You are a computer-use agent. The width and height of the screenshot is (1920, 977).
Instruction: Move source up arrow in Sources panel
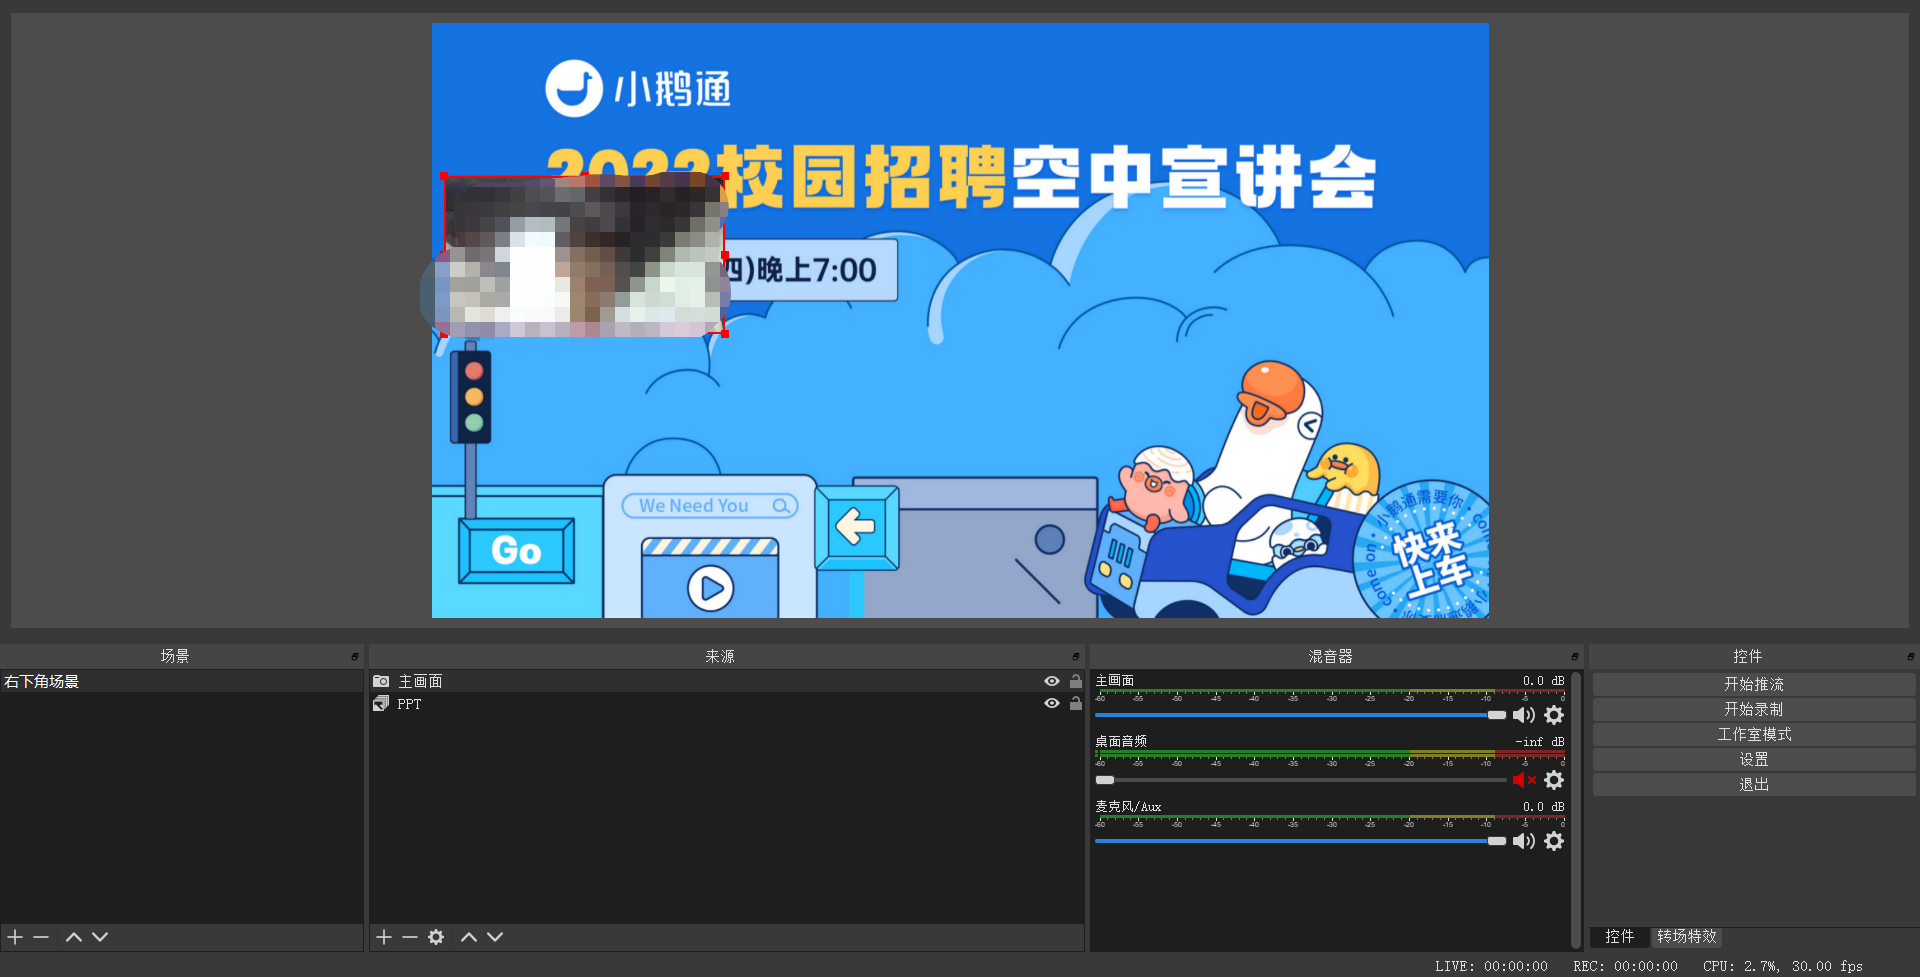coord(468,937)
